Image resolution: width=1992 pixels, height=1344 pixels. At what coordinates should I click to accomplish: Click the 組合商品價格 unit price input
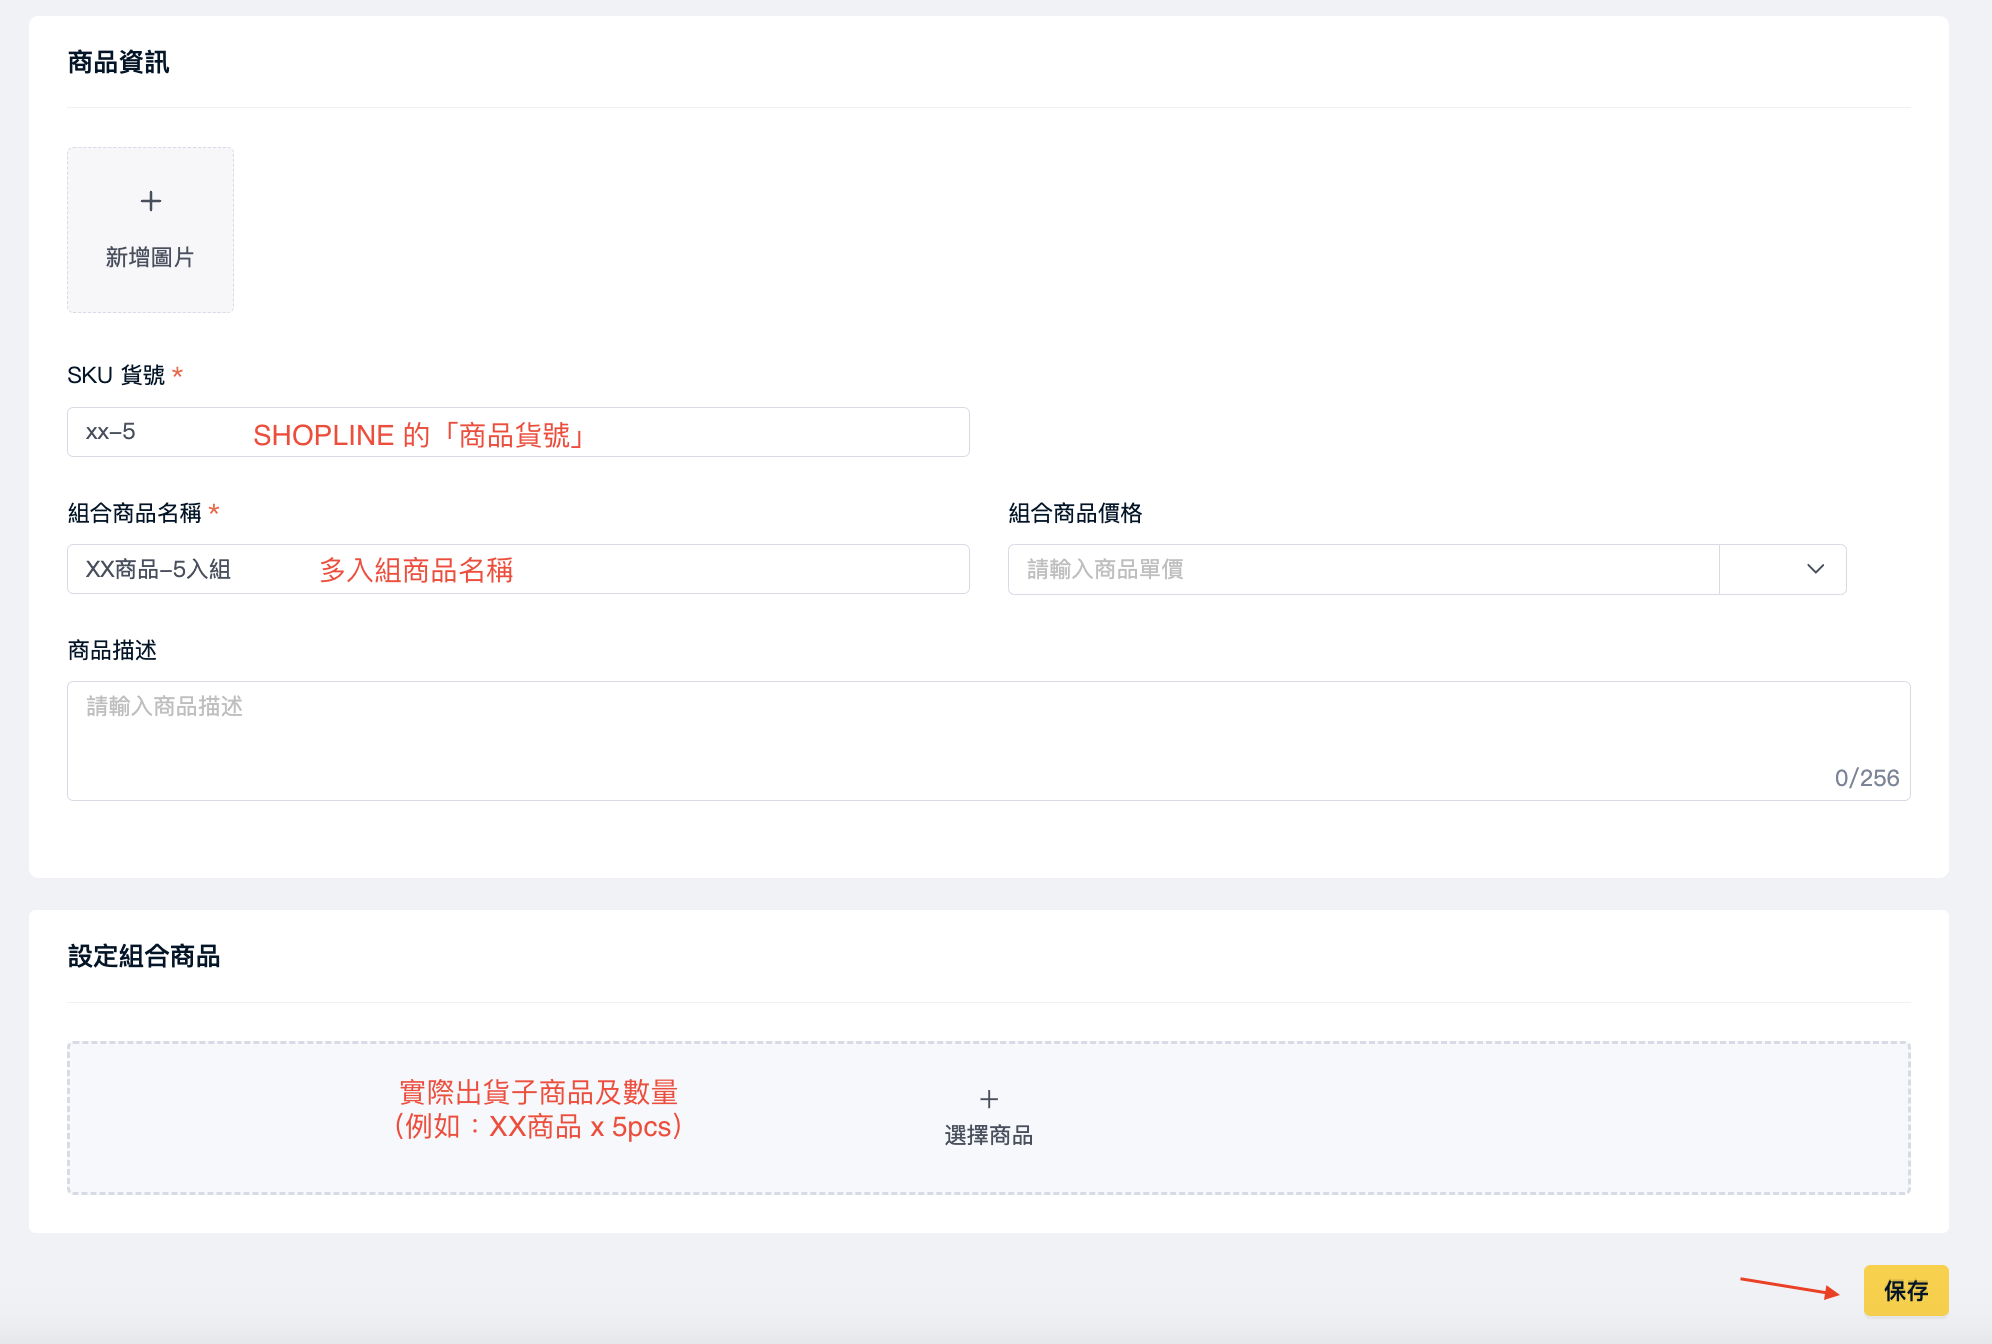coord(1363,569)
